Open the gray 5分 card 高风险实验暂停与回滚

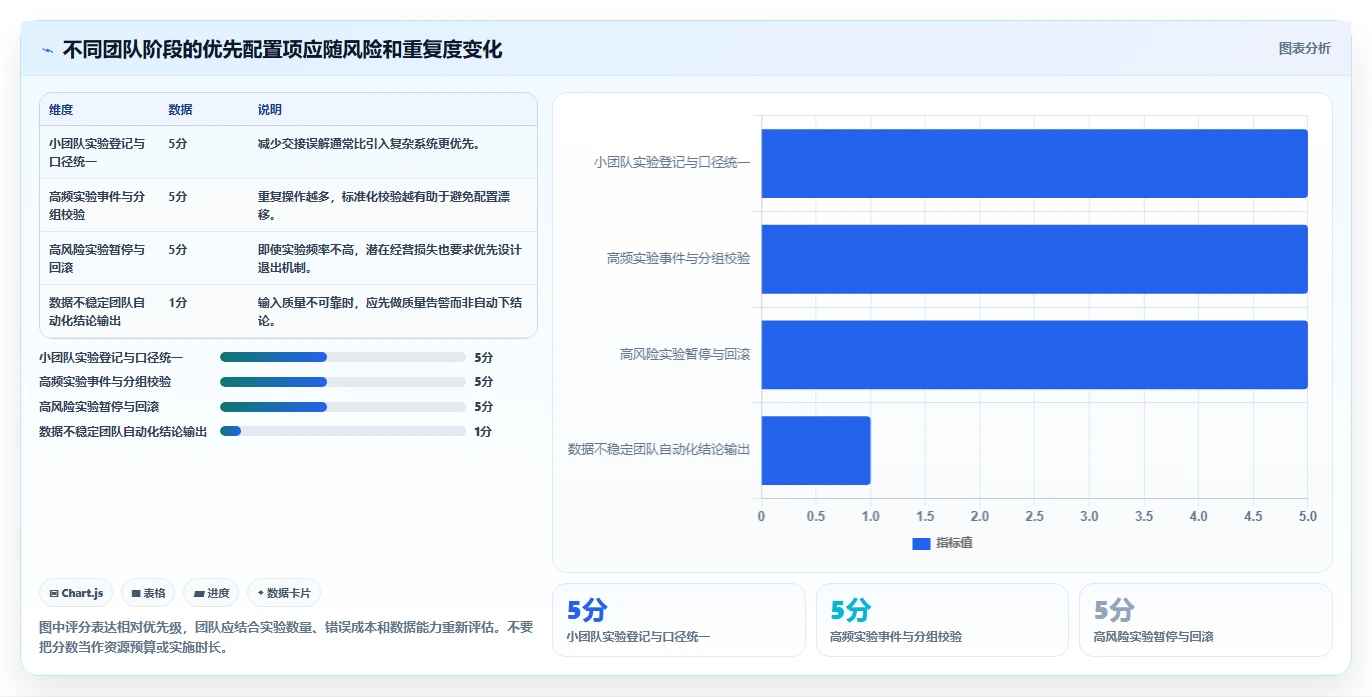[x=1205, y=620]
